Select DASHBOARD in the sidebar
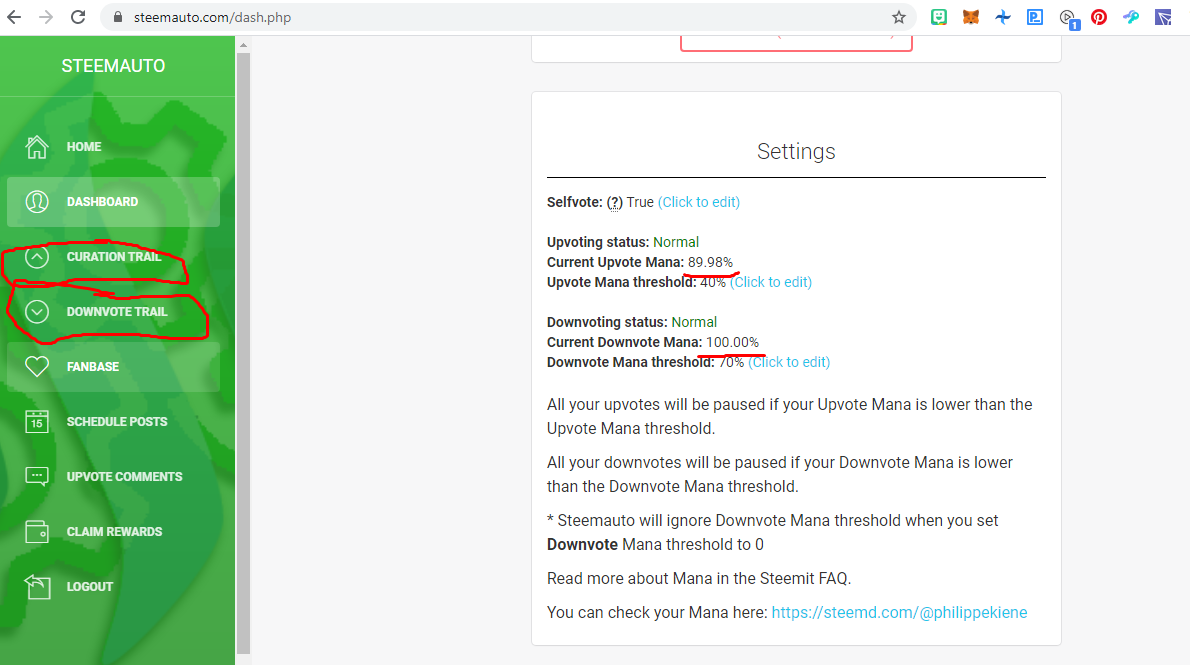The width and height of the screenshot is (1190, 665). pyautogui.click(x=114, y=202)
